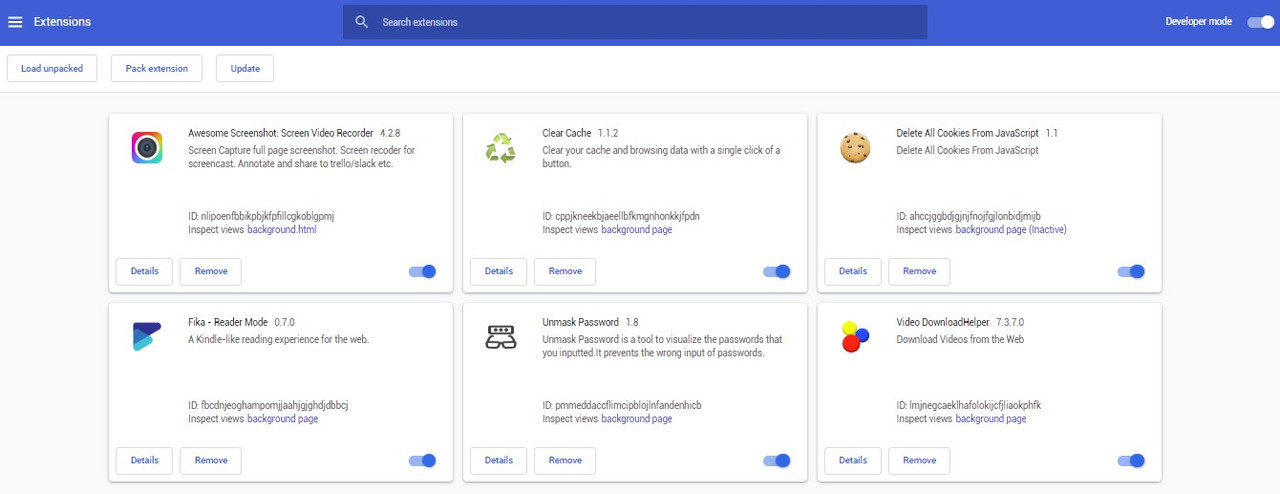The width and height of the screenshot is (1280, 494).
Task: Click the ID nlipoenfbbikpbjkfpfillcgkoblgpmj text
Action: click(x=261, y=216)
